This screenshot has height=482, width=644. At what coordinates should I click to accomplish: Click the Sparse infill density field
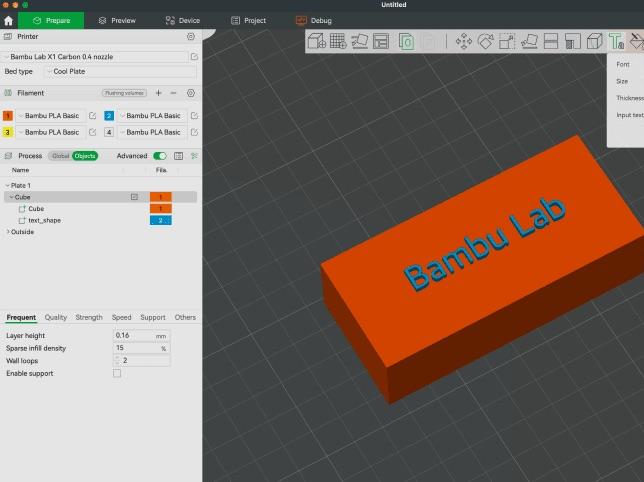point(142,348)
